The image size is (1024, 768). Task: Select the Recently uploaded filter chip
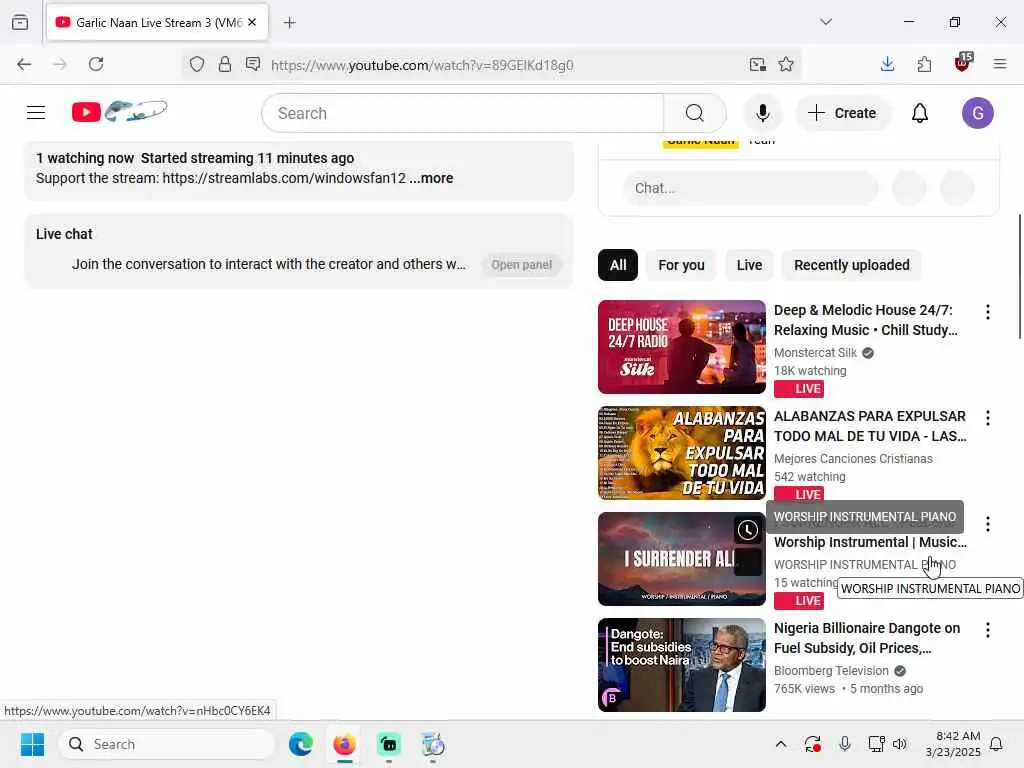tap(852, 265)
